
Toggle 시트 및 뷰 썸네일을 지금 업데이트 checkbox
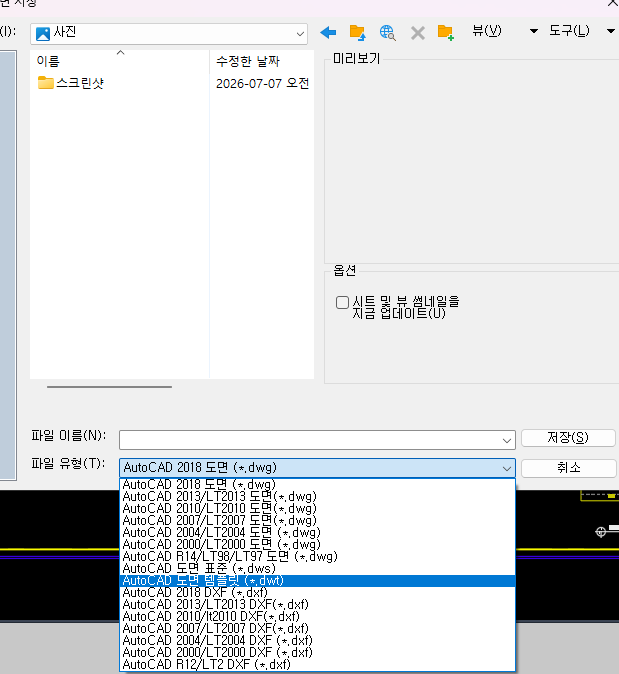[342, 302]
